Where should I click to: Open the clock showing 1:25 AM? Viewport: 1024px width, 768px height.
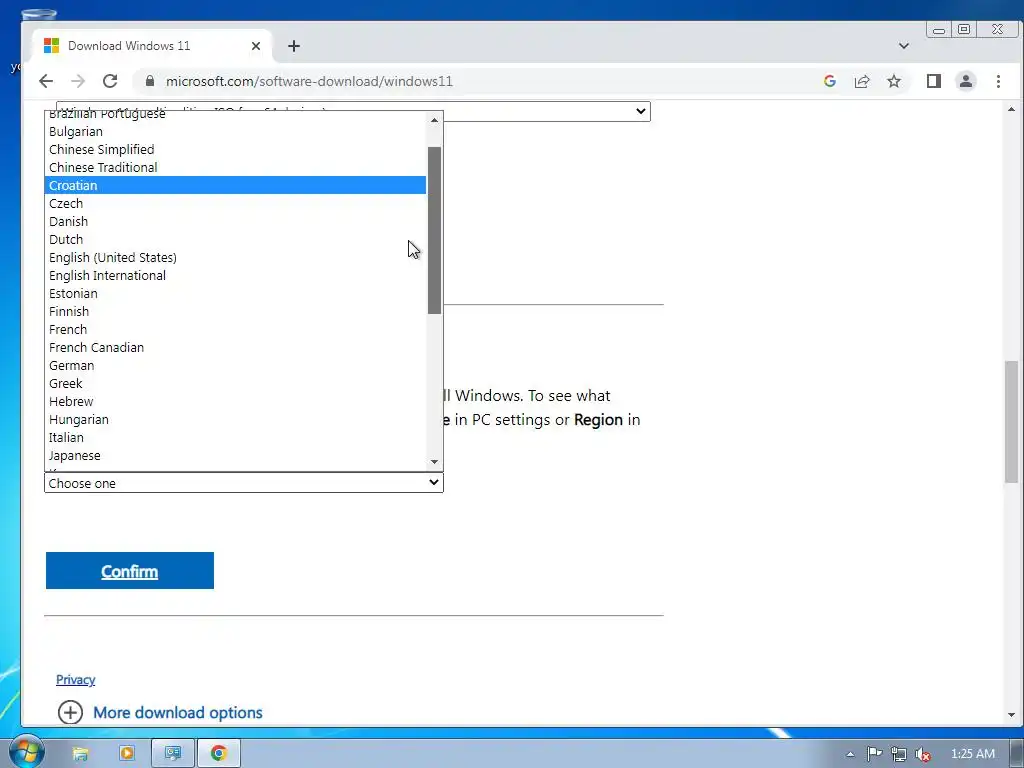[973, 754]
